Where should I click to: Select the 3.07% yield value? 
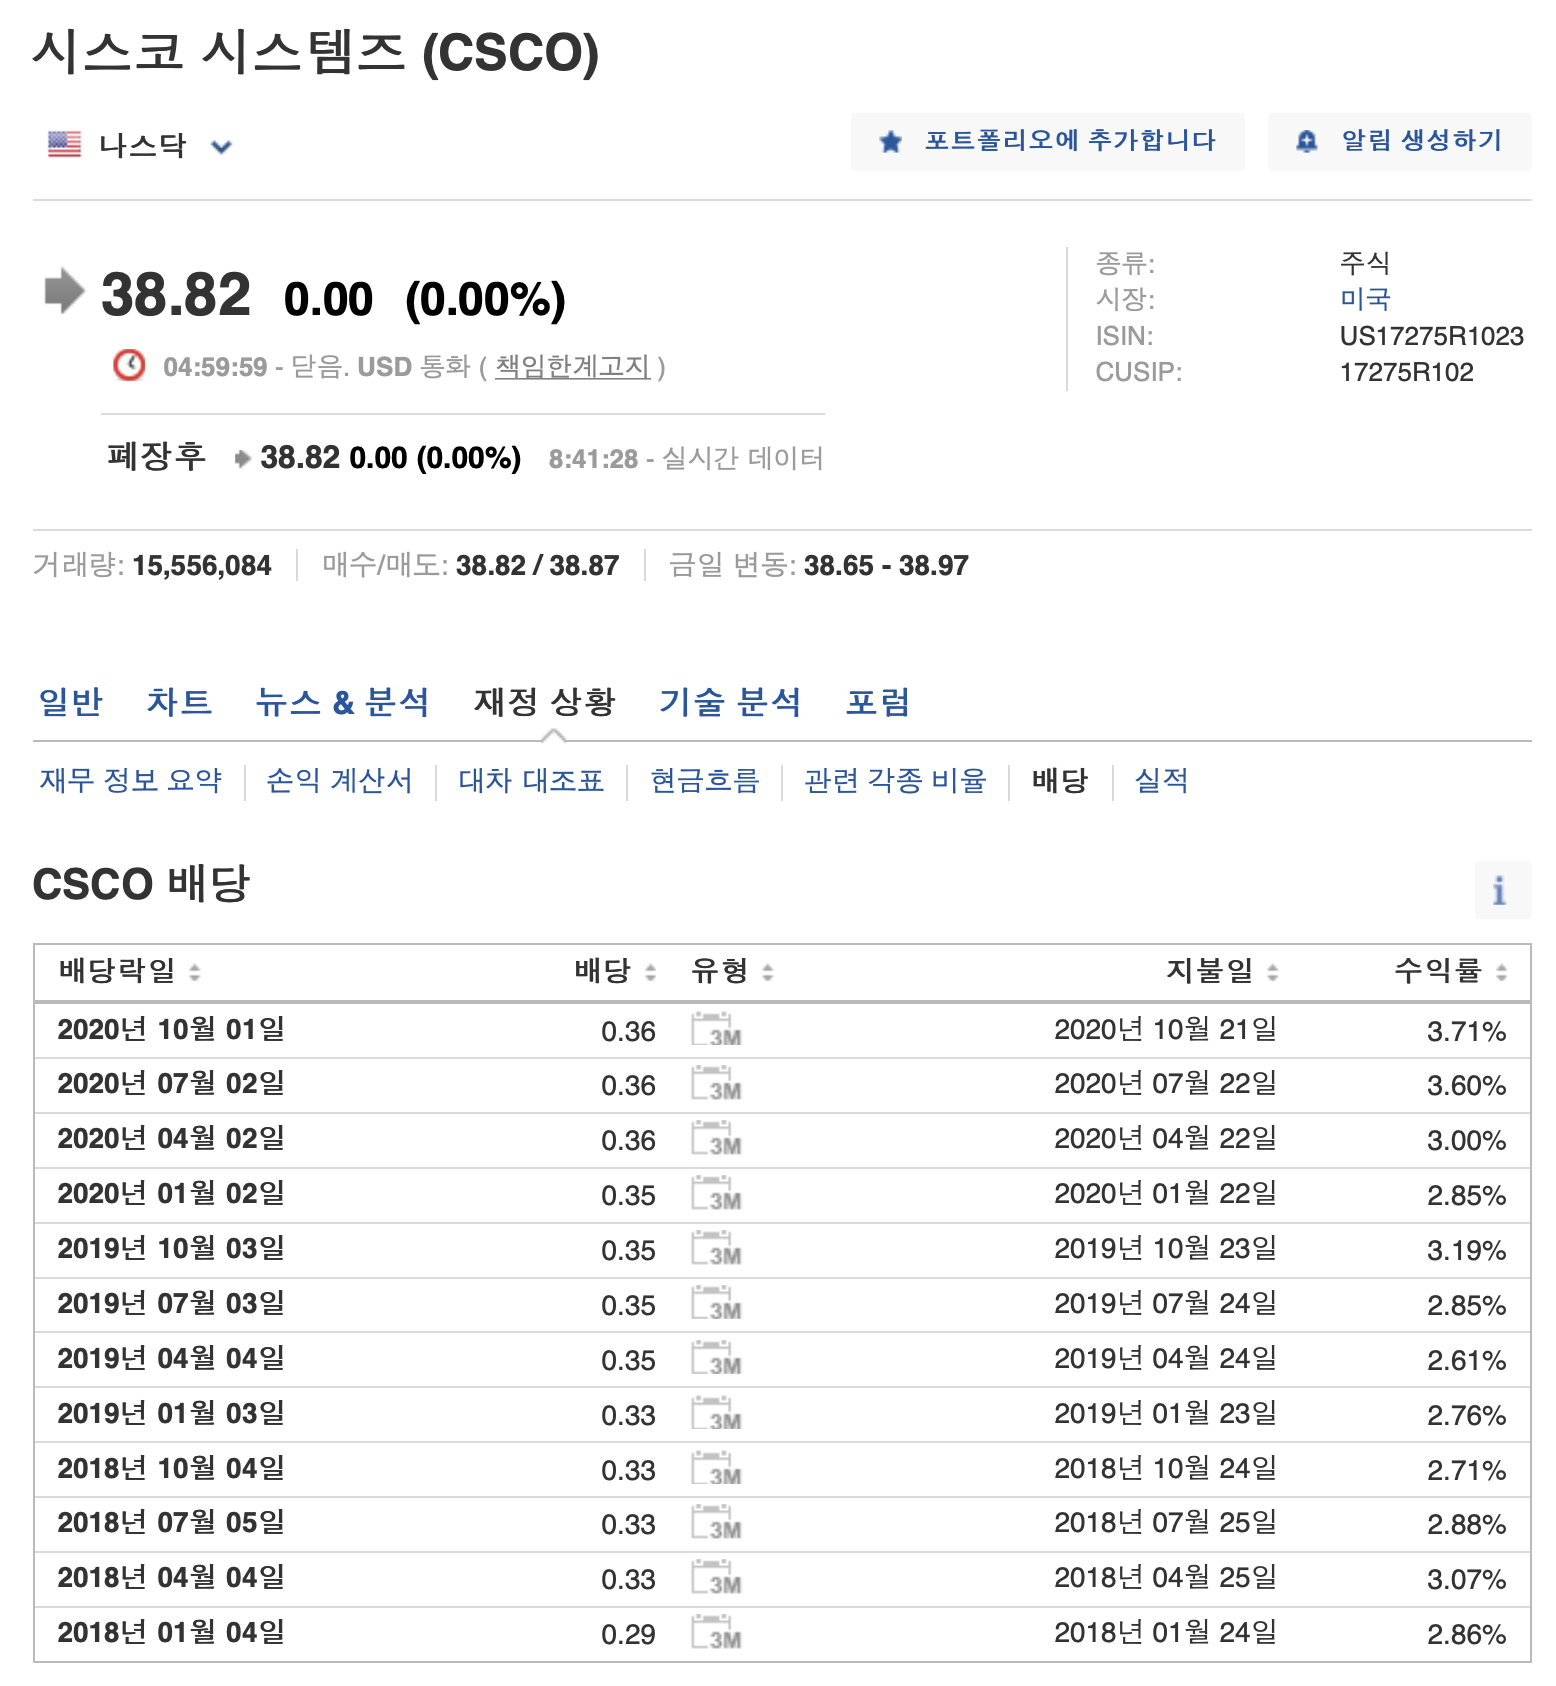click(1466, 1580)
